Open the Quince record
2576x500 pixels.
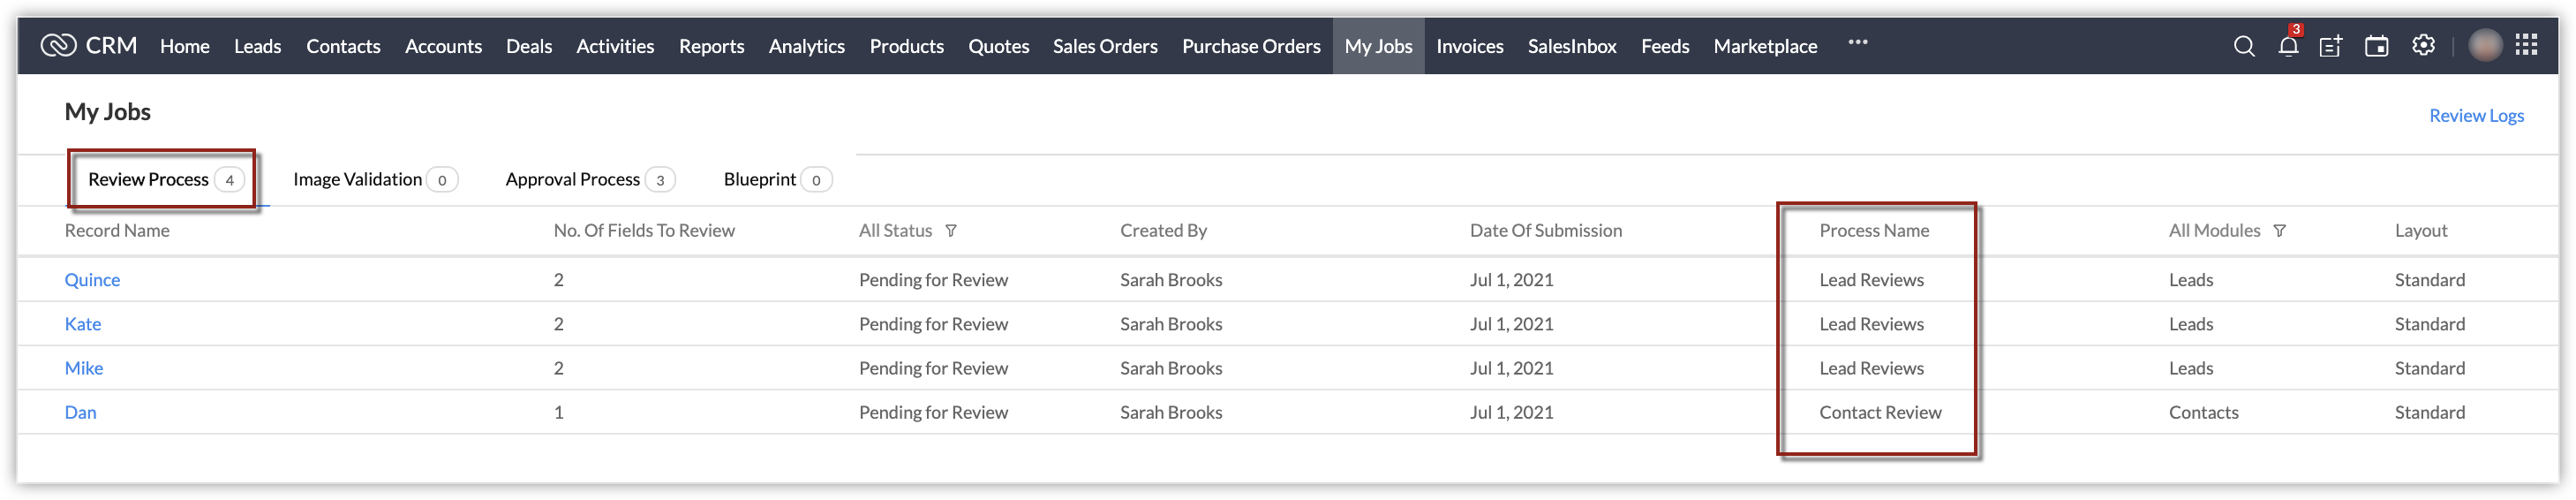(92, 280)
